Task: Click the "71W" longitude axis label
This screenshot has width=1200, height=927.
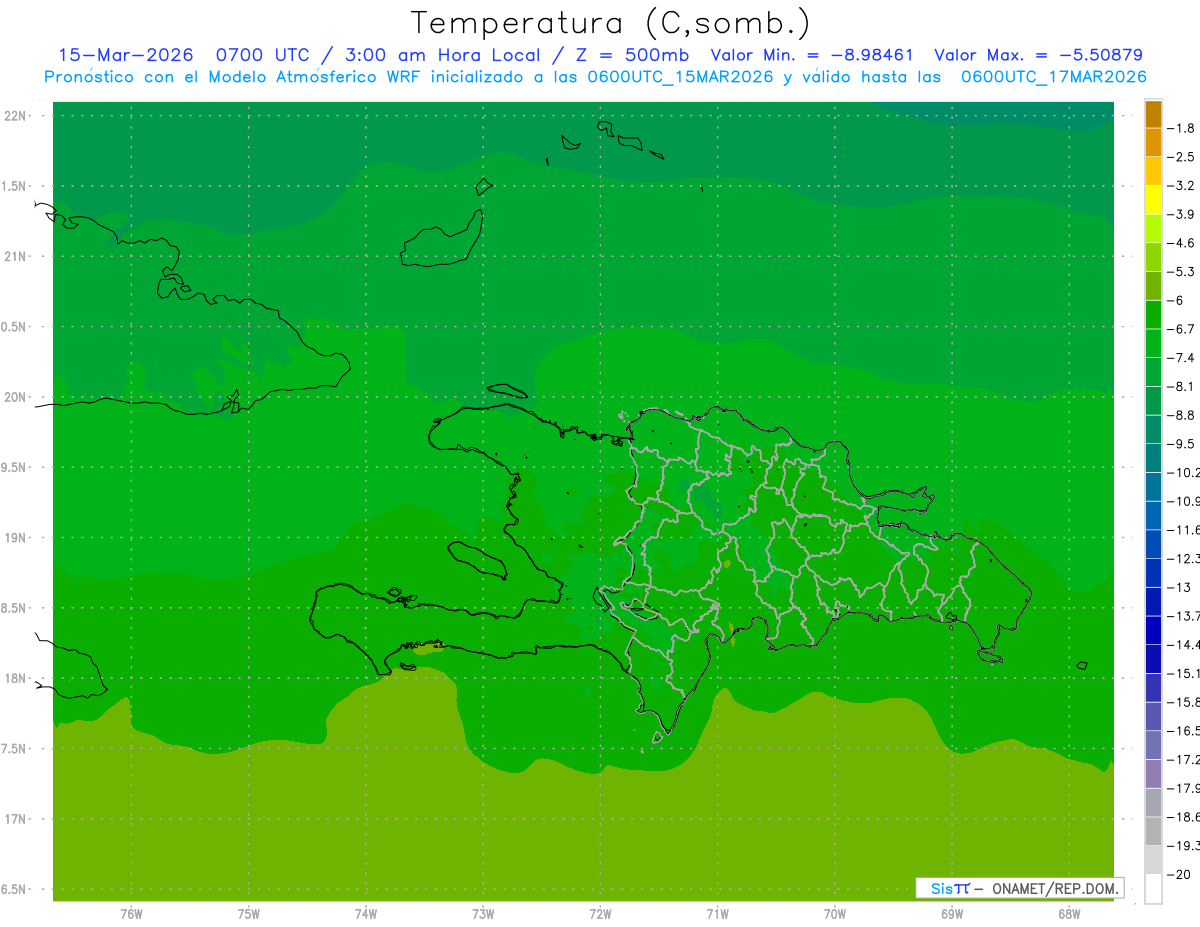Action: (717, 914)
